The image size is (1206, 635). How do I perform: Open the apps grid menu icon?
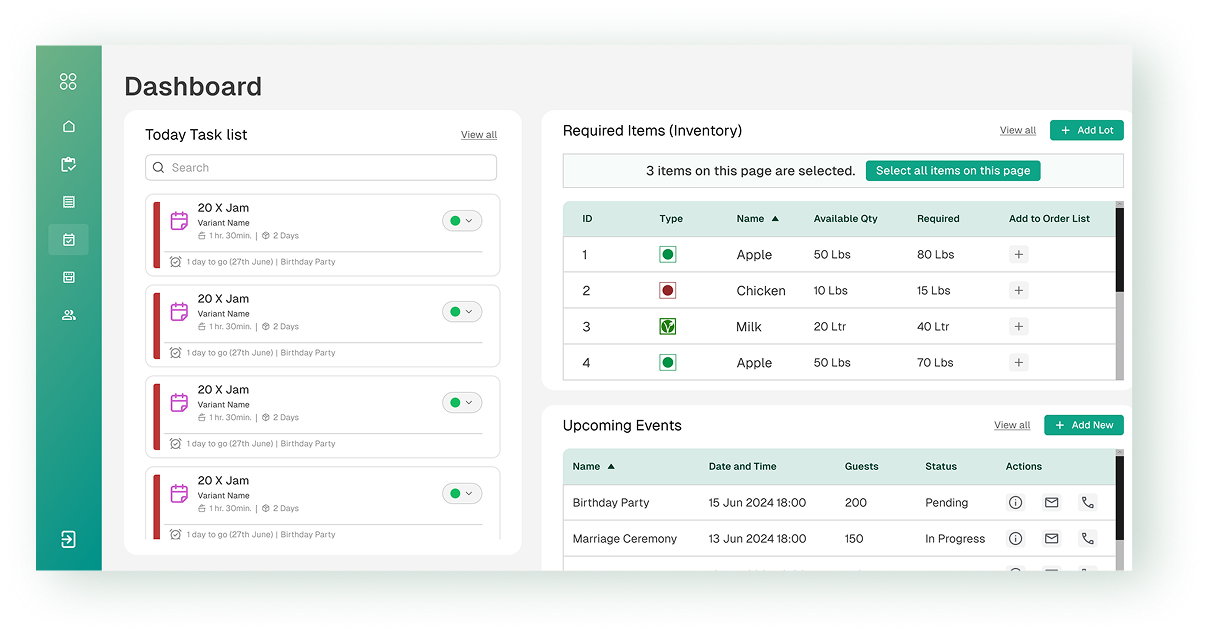coord(68,82)
